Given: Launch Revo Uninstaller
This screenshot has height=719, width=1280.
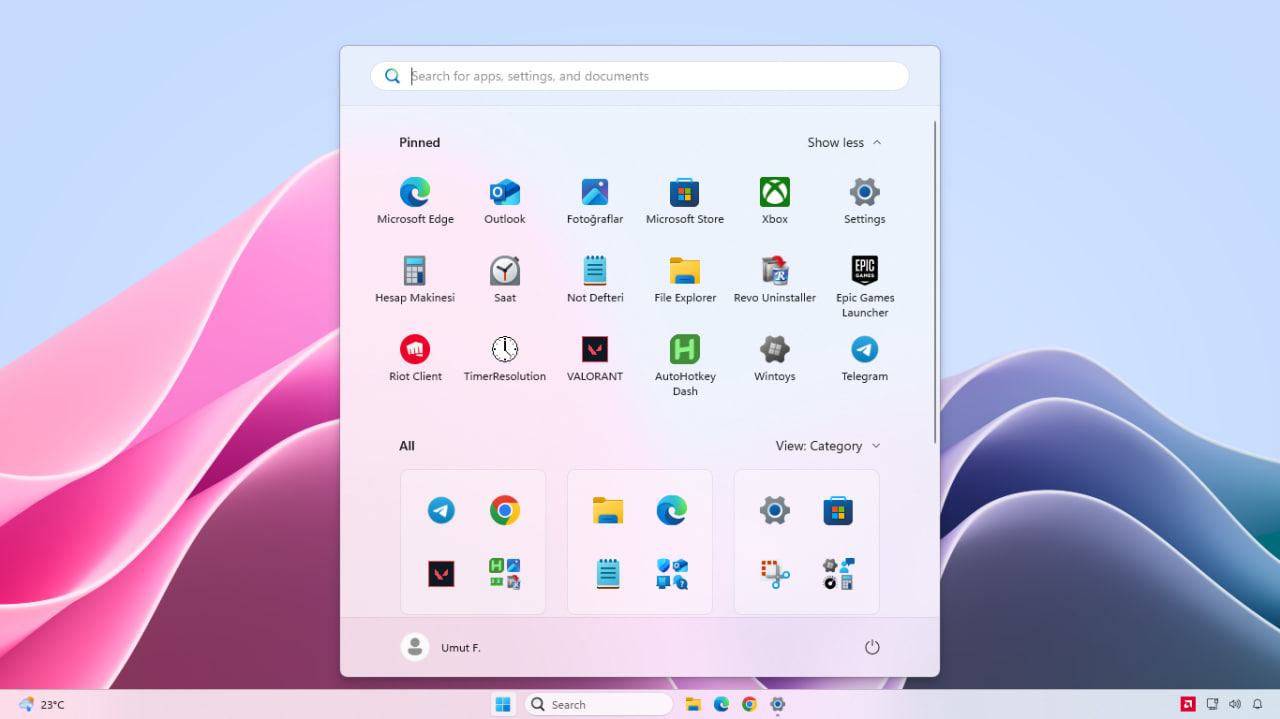Looking at the screenshot, I should tap(775, 280).
